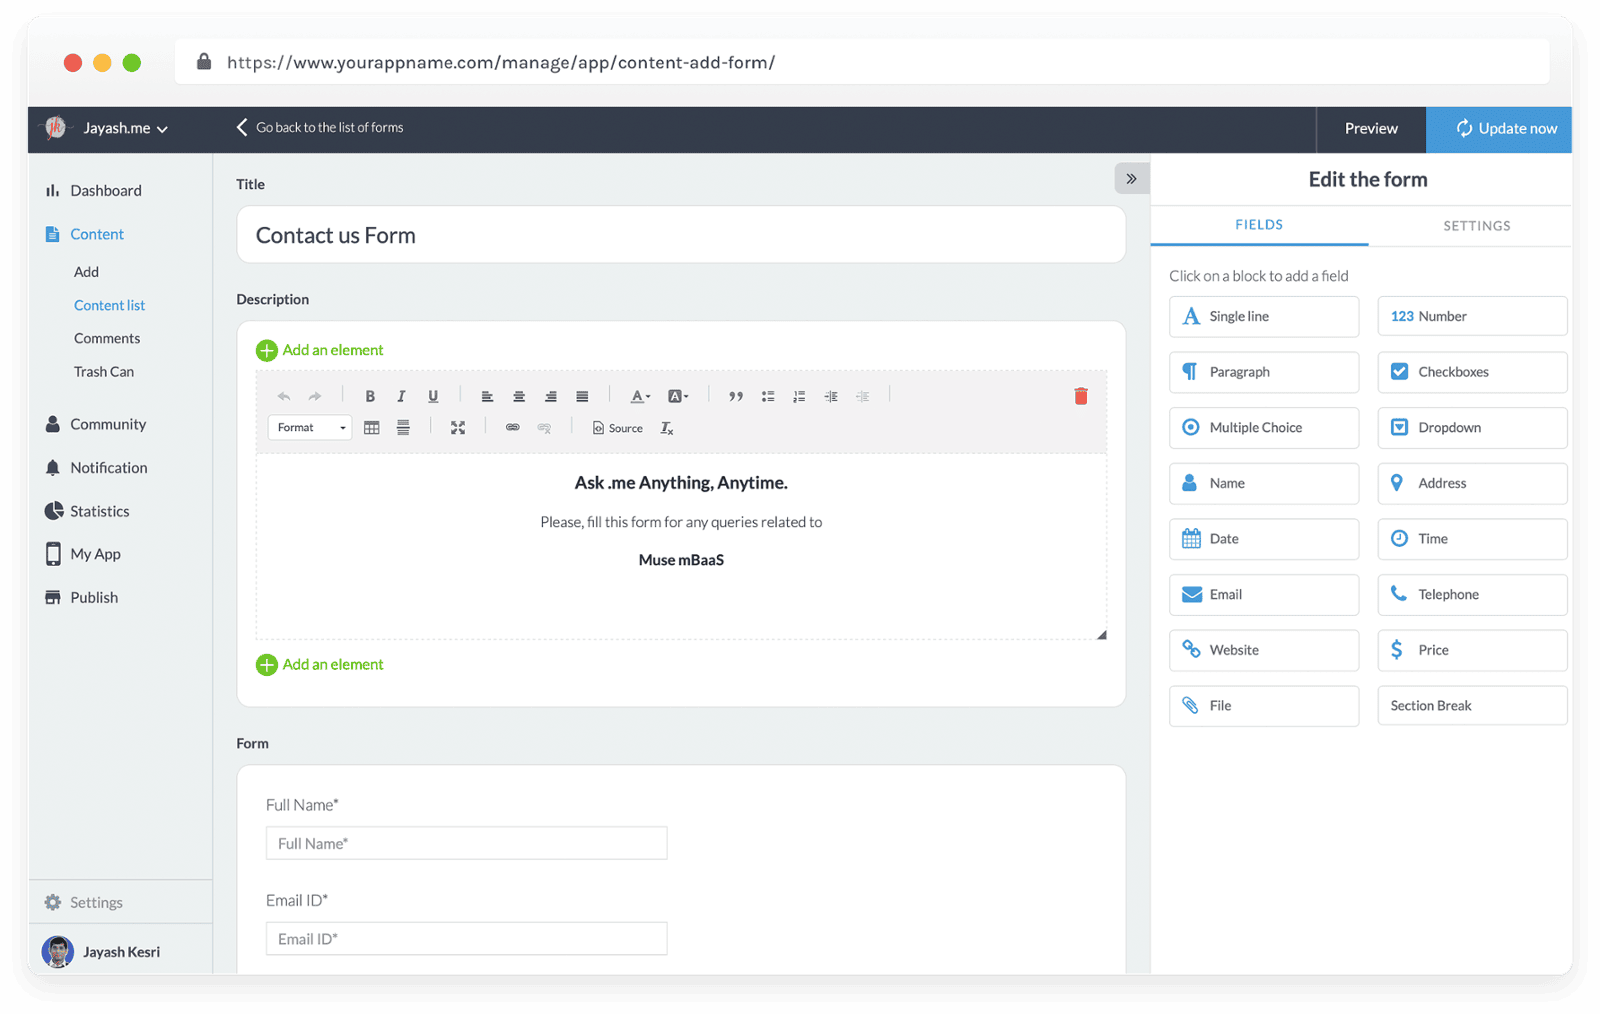Open Statistics in the sidebar

pos(99,511)
